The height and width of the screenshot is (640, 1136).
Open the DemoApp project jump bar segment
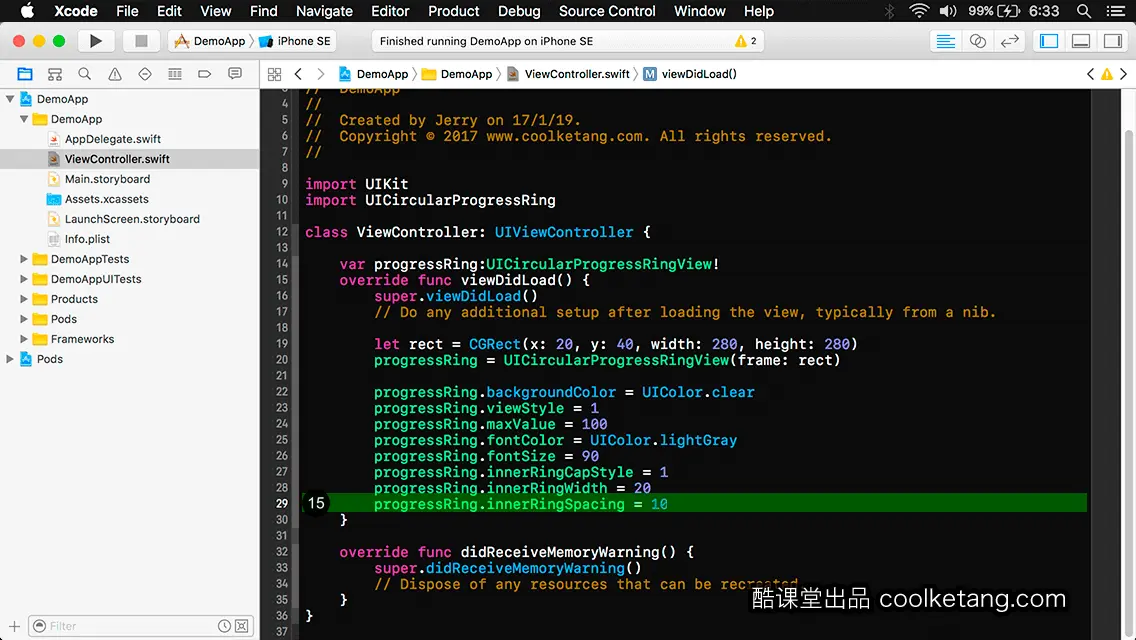point(374,74)
